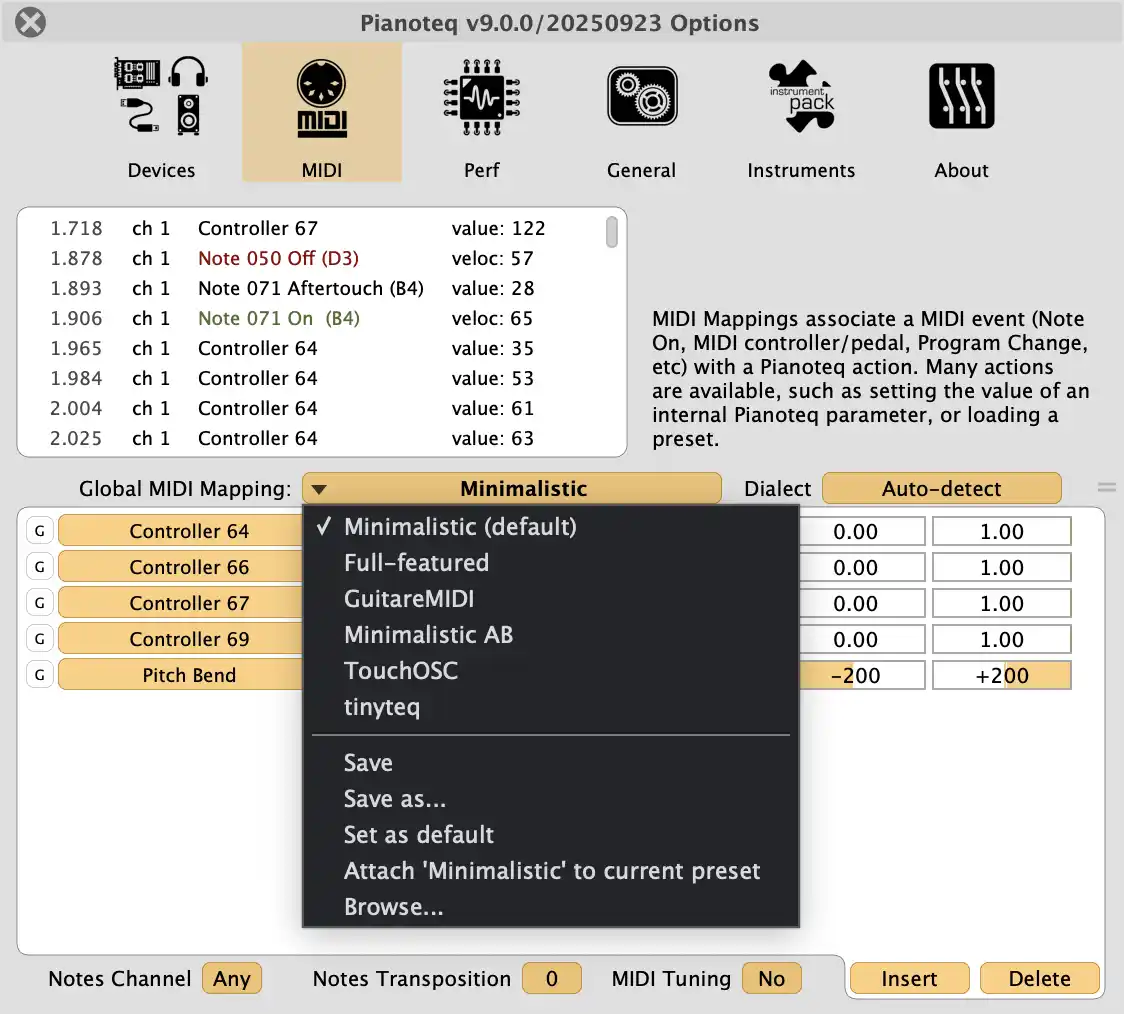This screenshot has height=1014, width=1124.
Task: Toggle the G flag for Controller 64
Action: coord(39,531)
